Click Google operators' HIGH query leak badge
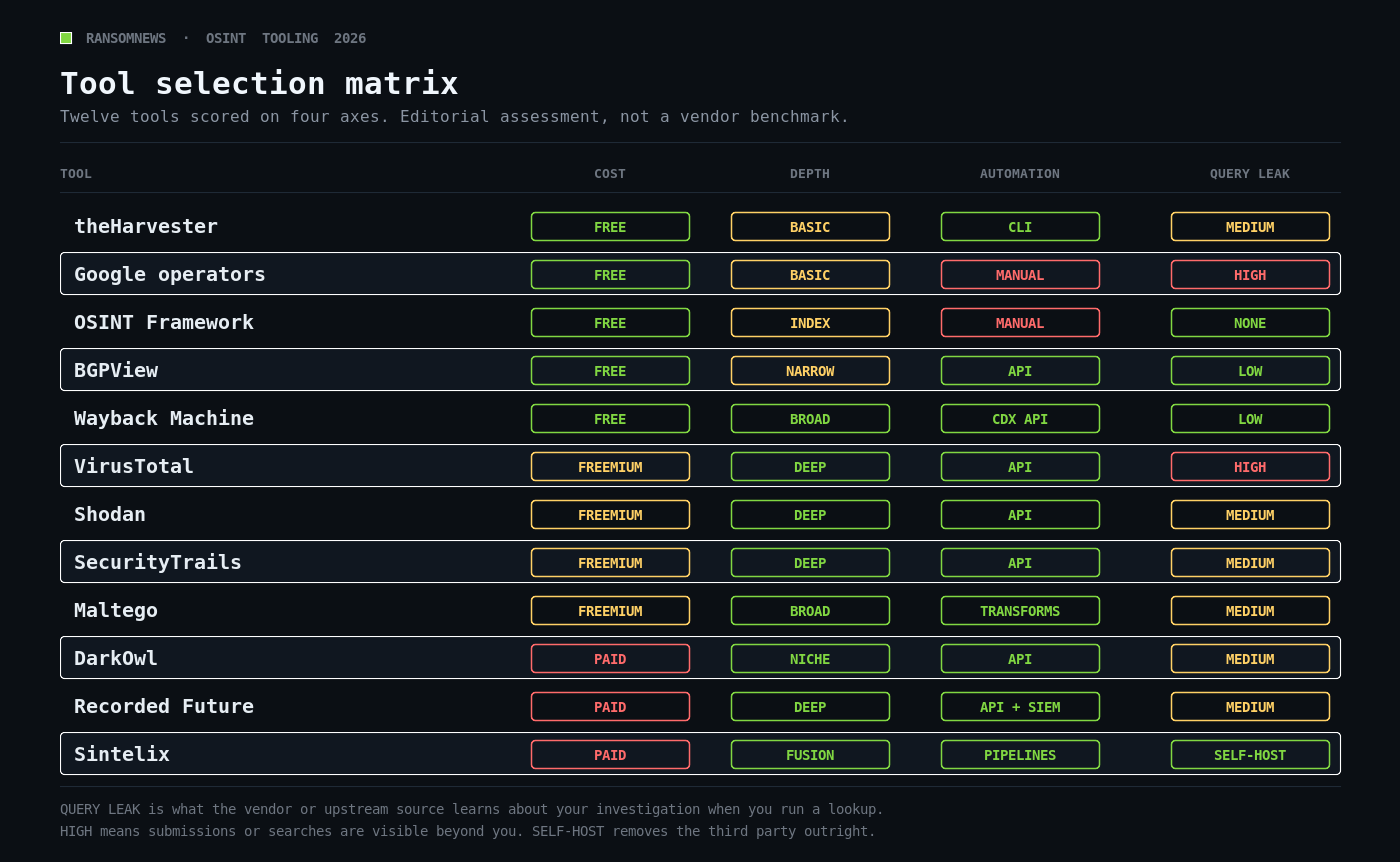 click(1250, 275)
